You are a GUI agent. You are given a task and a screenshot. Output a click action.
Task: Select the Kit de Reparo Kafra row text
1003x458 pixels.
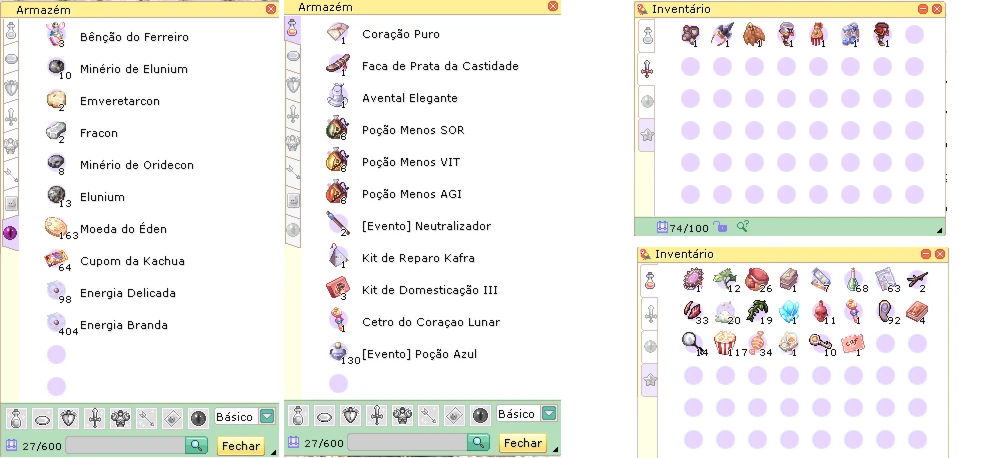(418, 258)
